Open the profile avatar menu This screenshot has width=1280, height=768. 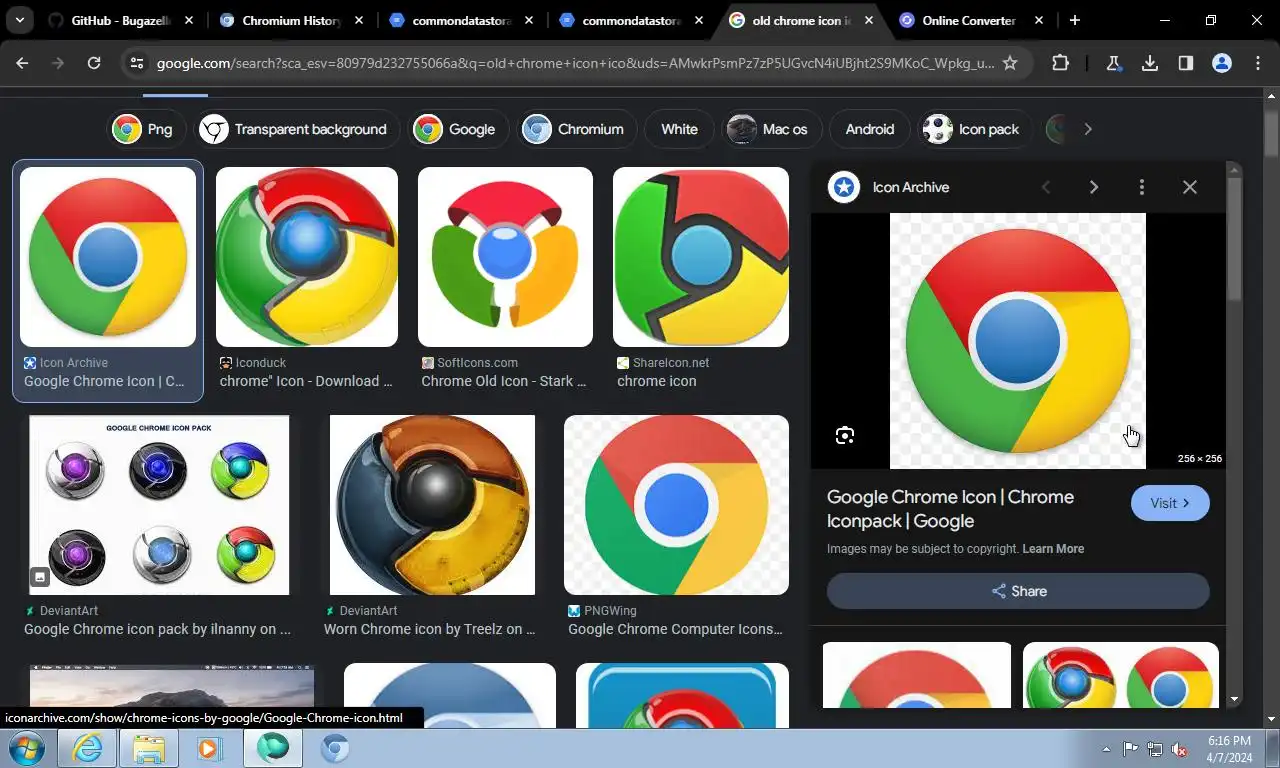(1222, 63)
